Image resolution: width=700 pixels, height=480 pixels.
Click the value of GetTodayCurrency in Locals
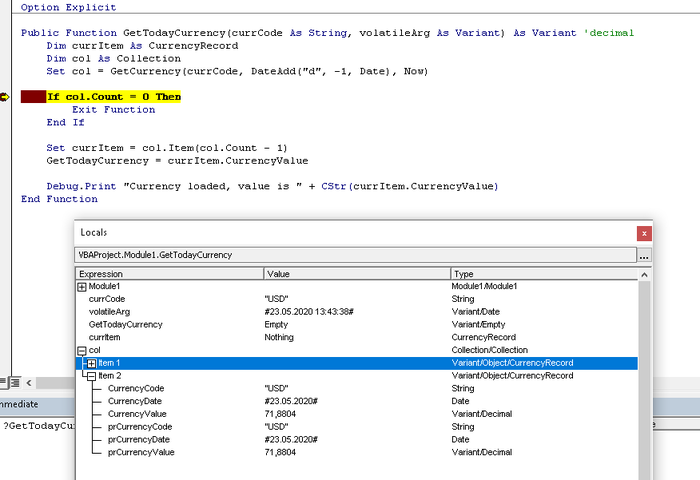coord(277,325)
